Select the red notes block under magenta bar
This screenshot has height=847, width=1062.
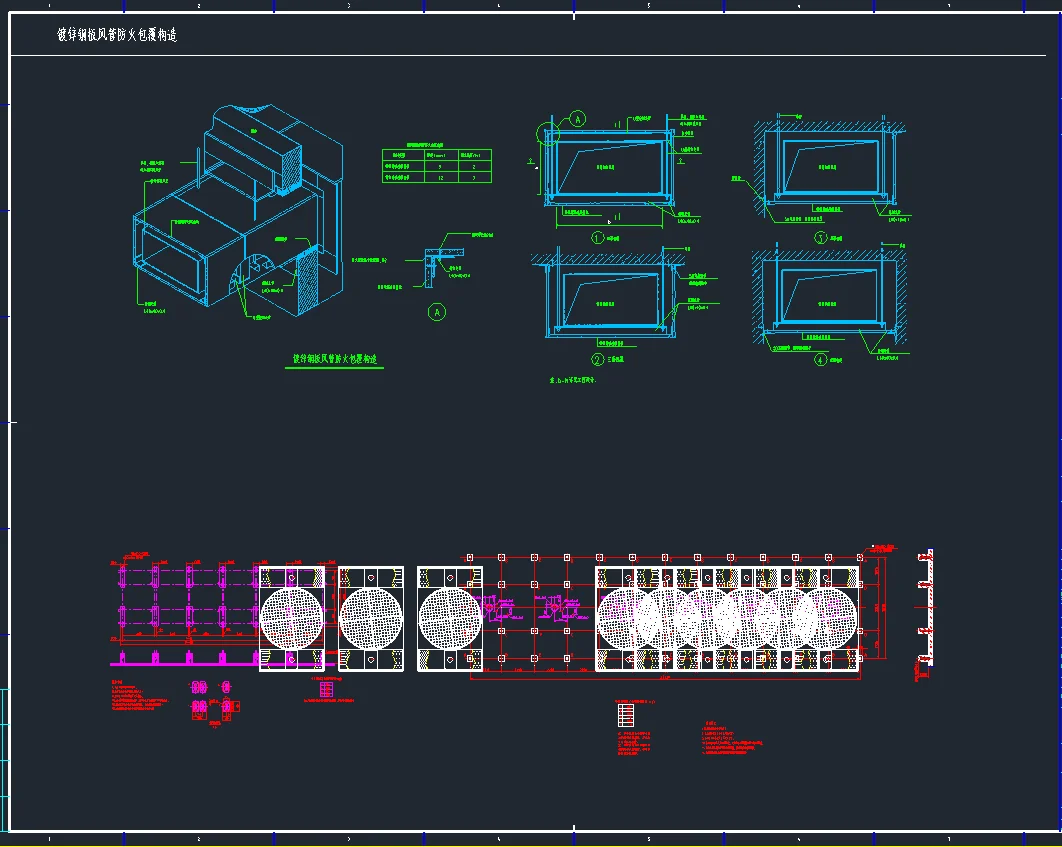(x=139, y=695)
